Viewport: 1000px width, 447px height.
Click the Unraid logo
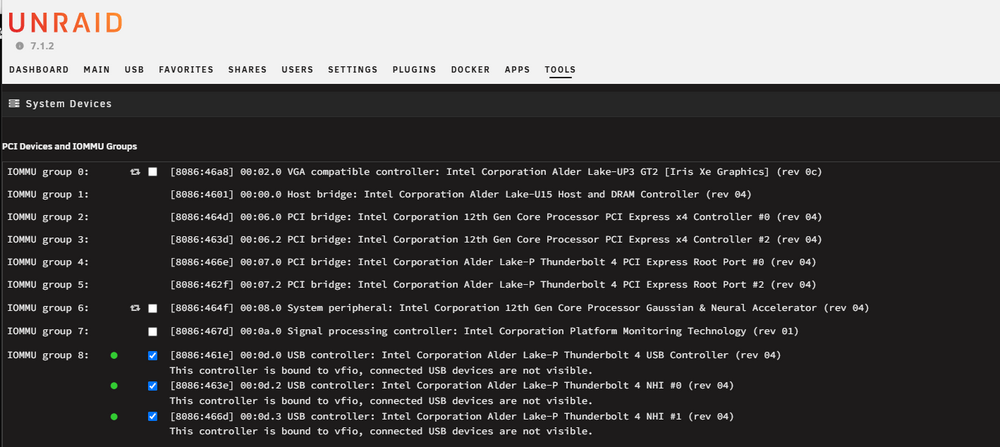pyautogui.click(x=65, y=23)
